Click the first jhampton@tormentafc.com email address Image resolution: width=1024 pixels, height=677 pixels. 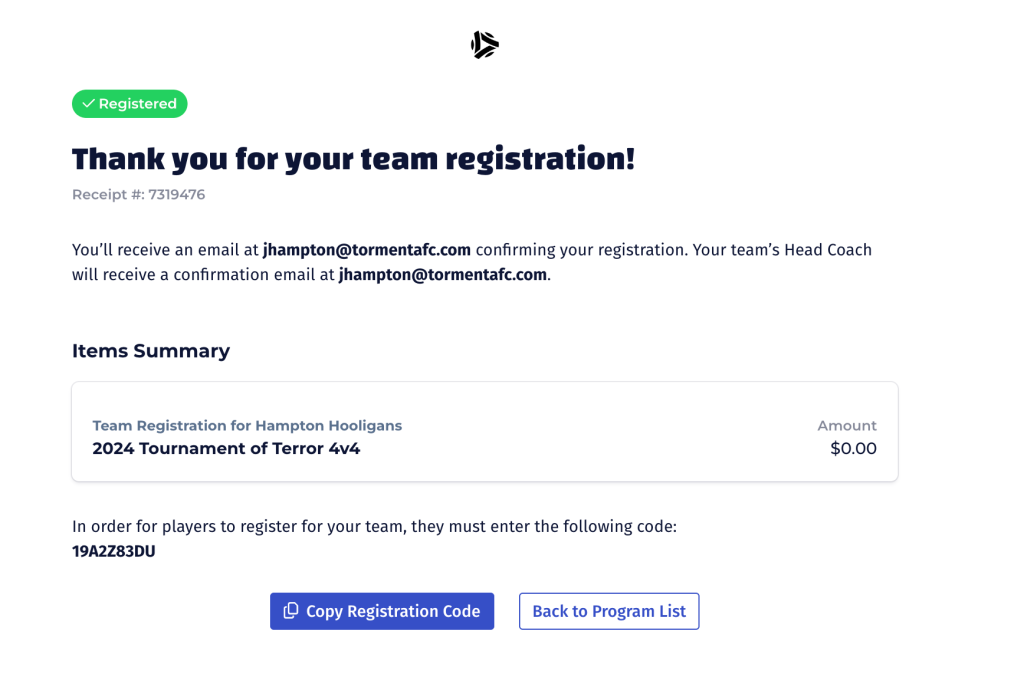tap(366, 250)
